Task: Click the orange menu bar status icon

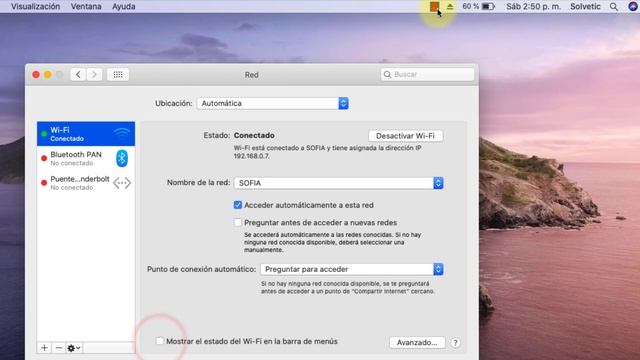Action: click(x=434, y=6)
